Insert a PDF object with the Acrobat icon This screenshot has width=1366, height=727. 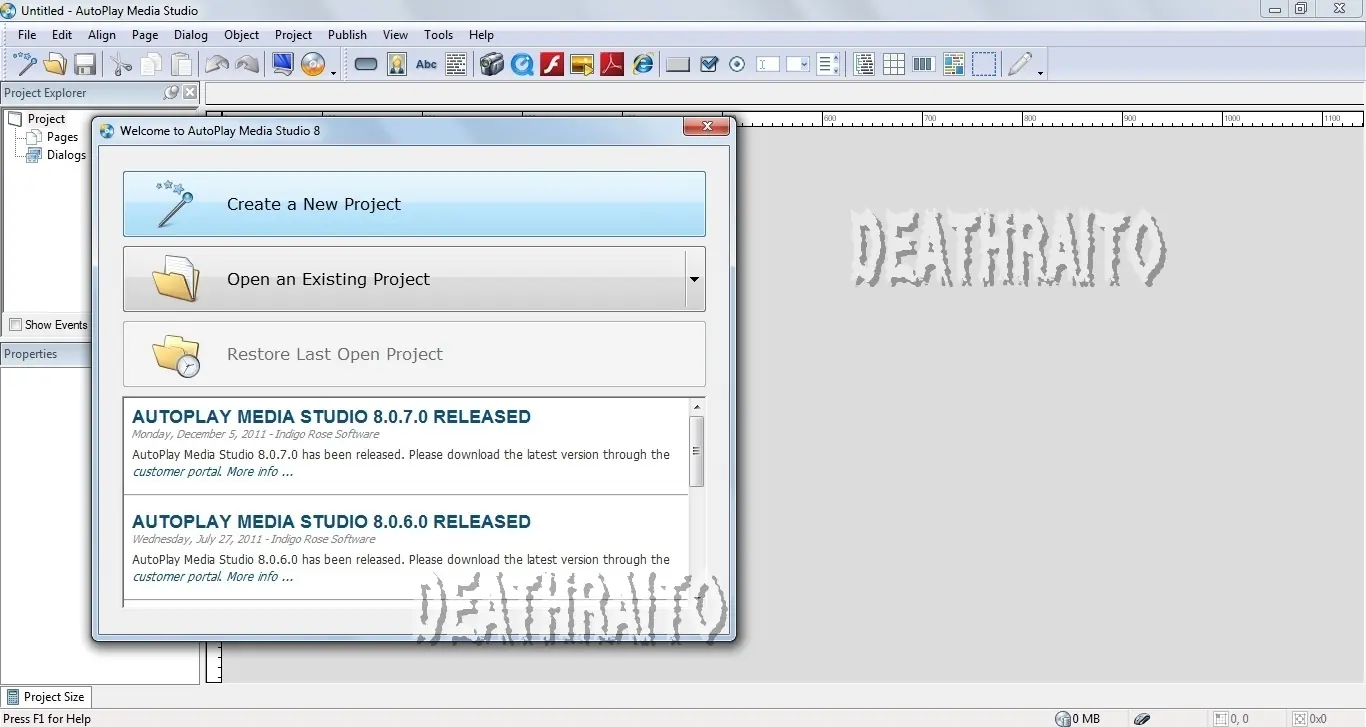(612, 65)
